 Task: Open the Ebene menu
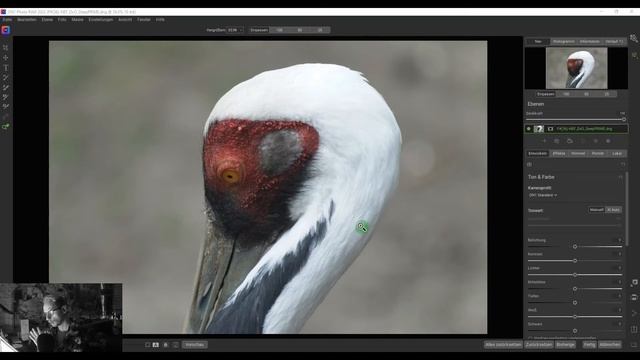click(47, 20)
